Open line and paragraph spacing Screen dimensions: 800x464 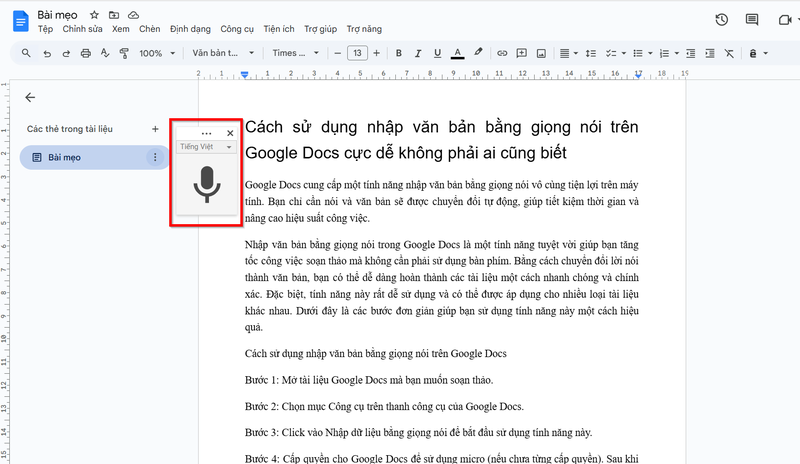click(x=591, y=53)
